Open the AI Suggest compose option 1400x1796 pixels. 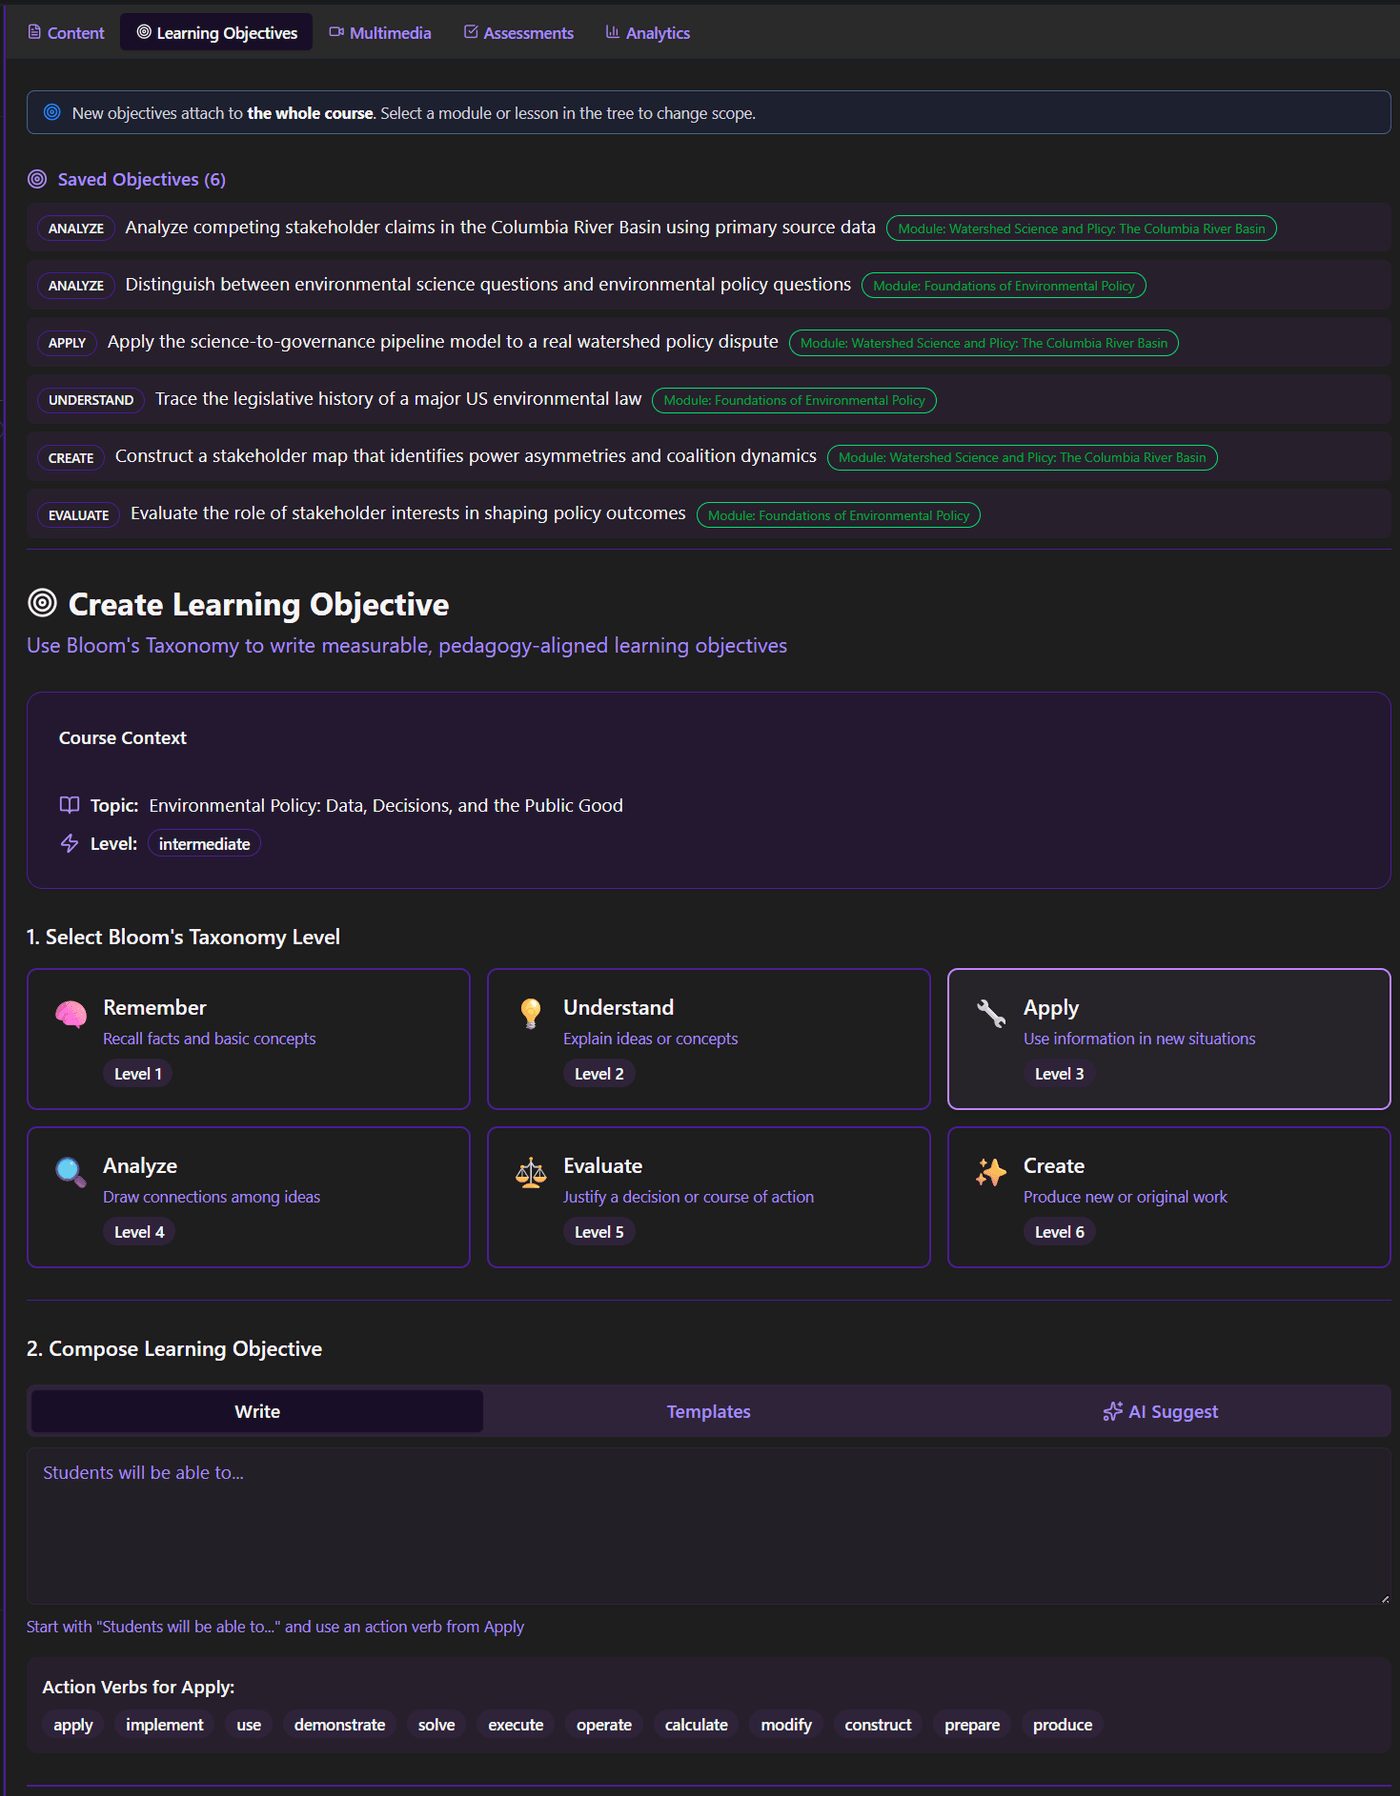[x=1161, y=1411]
